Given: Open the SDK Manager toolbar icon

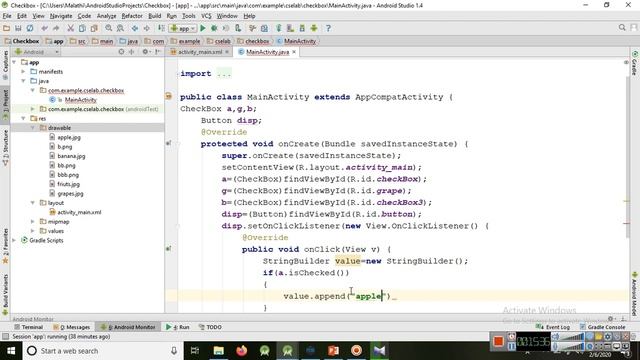Looking at the screenshot, I should point(302,28).
